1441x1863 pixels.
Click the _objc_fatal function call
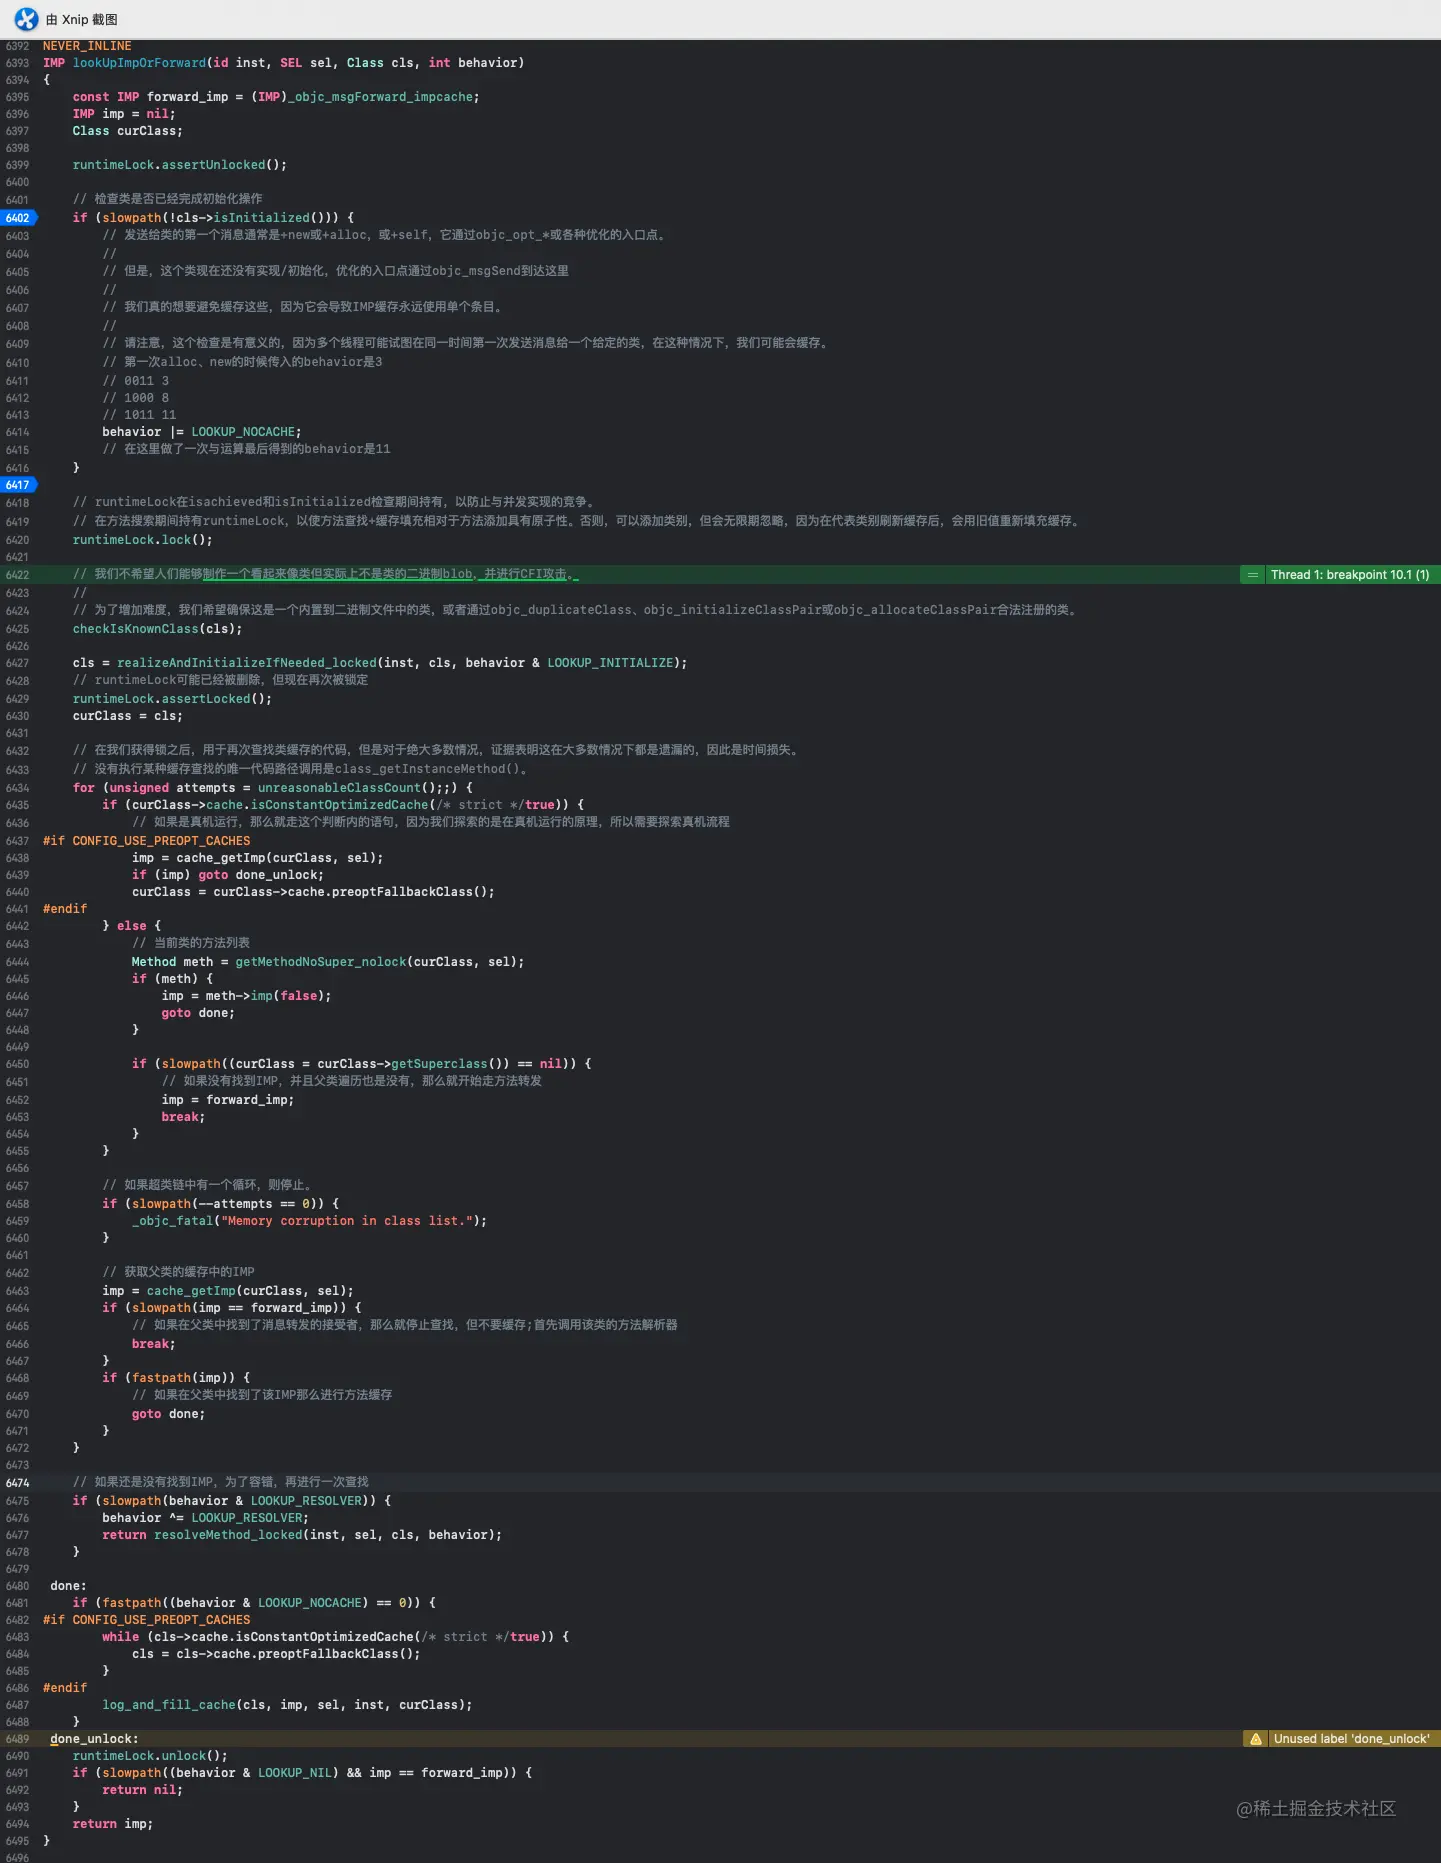pyautogui.click(x=172, y=1221)
